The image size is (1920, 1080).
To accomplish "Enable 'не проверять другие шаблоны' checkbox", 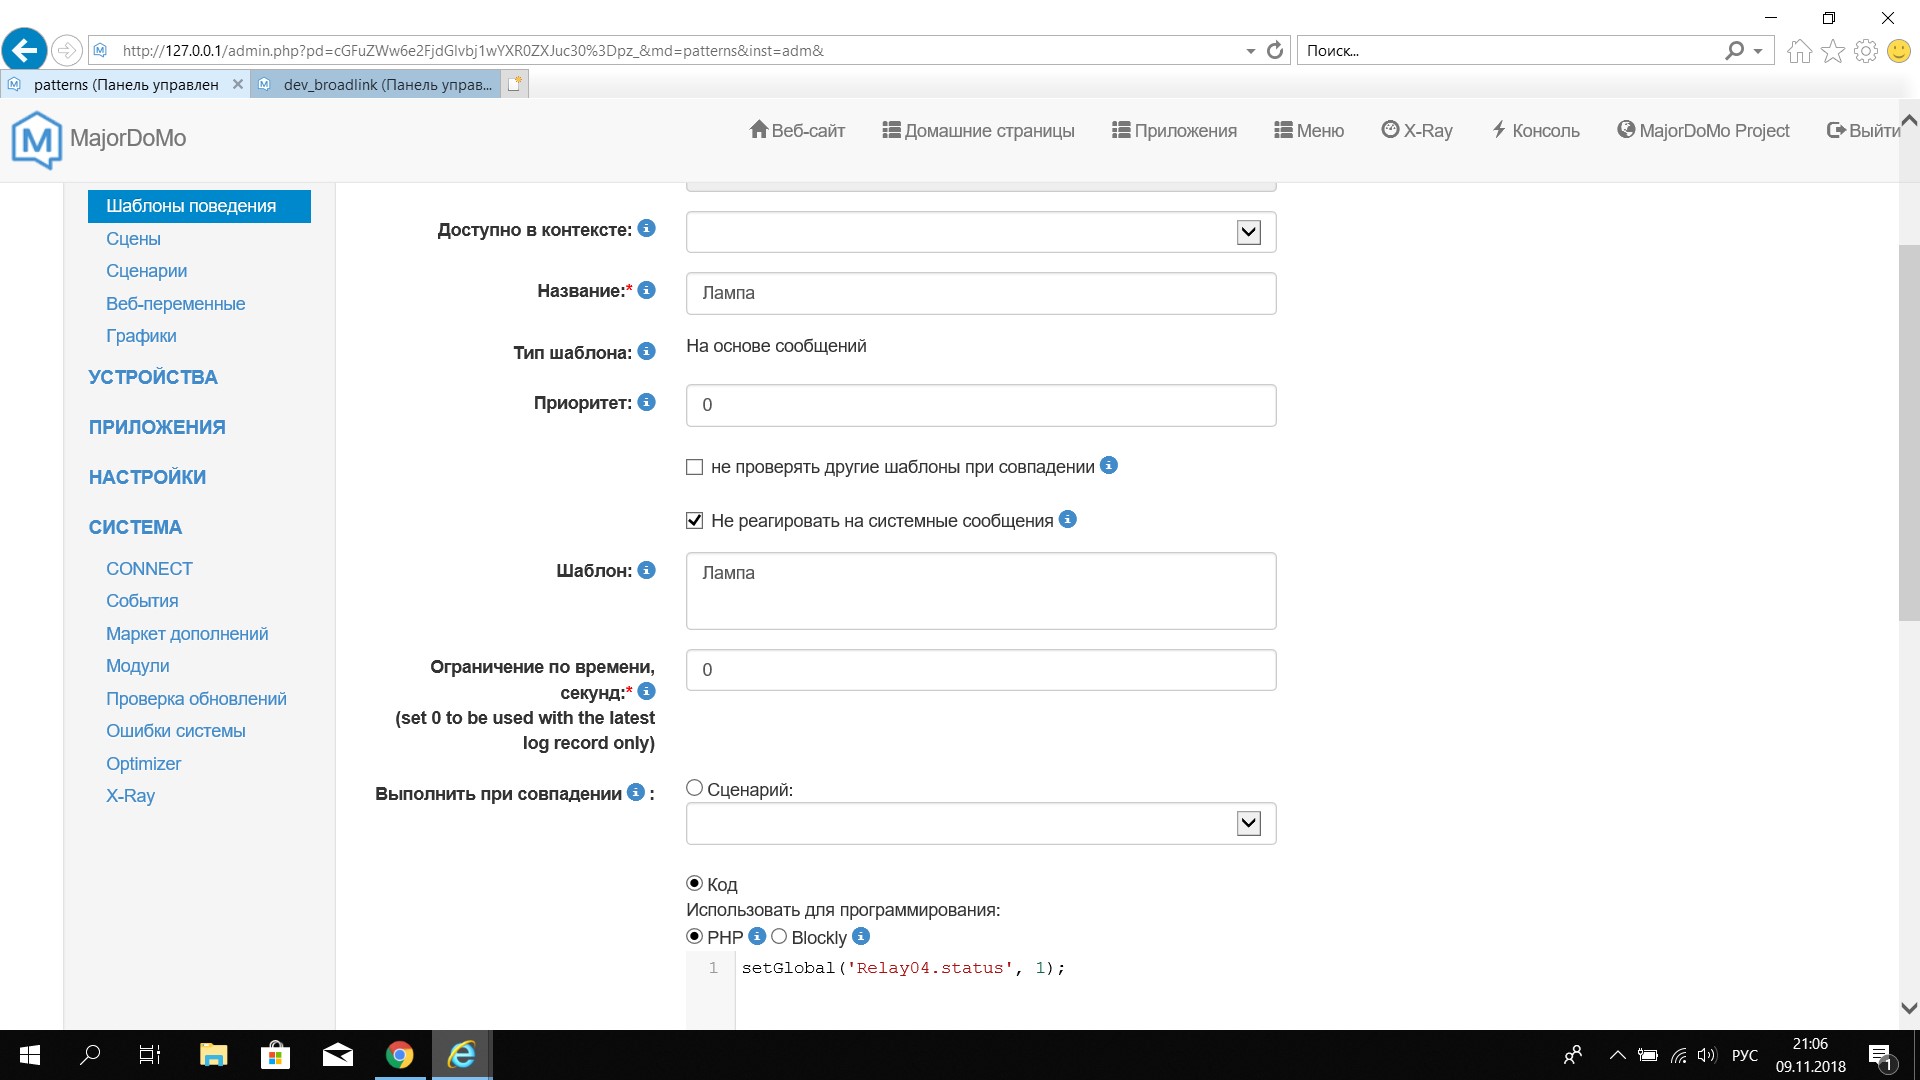I will point(695,467).
